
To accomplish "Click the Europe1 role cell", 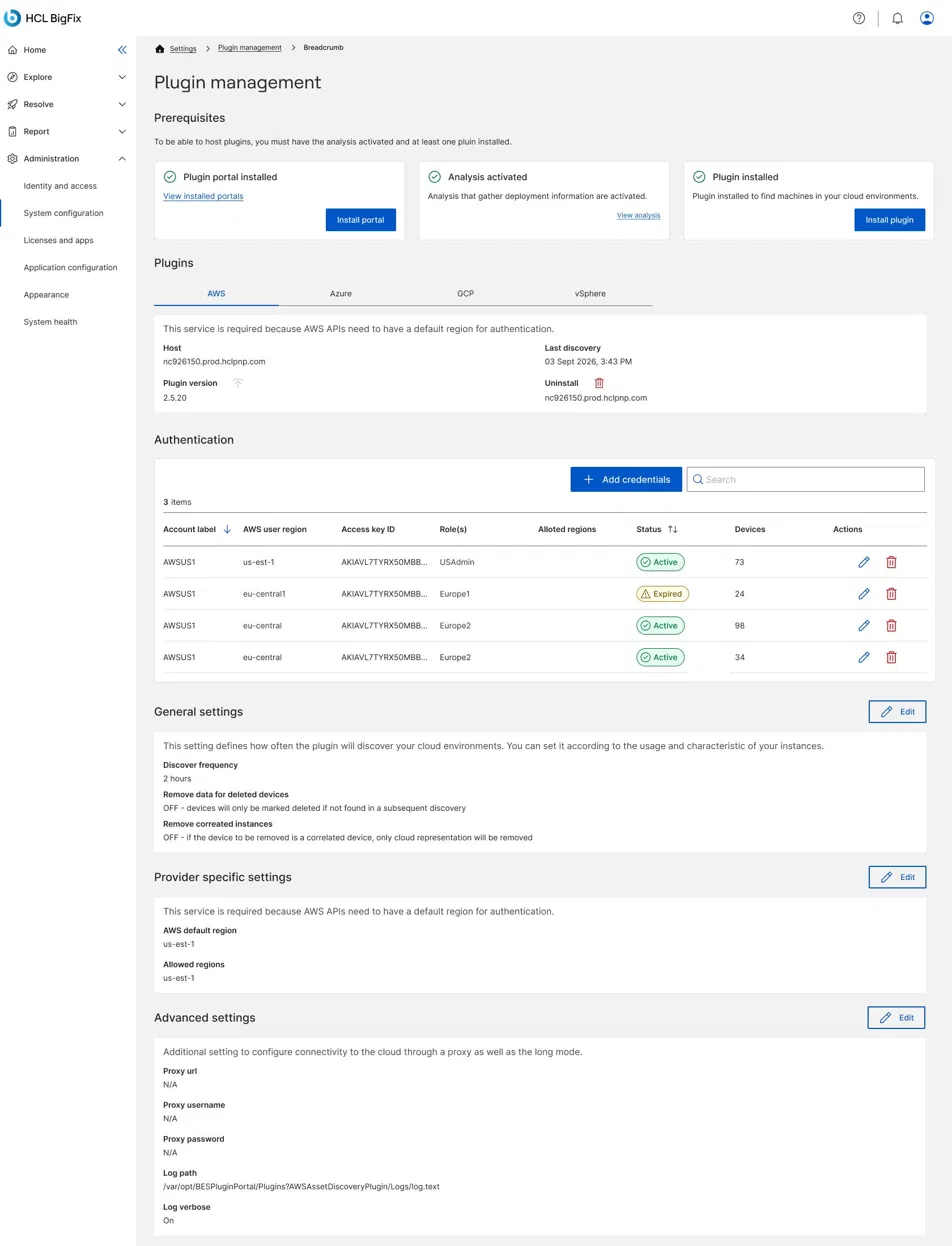I will (454, 594).
